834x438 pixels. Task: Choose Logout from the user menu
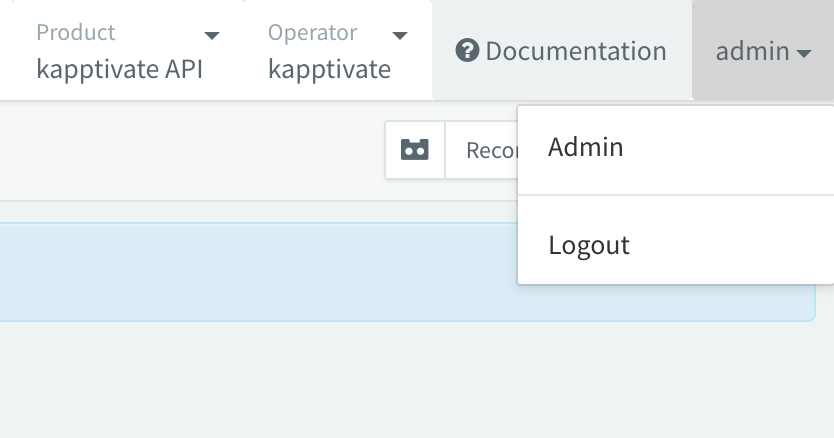589,245
